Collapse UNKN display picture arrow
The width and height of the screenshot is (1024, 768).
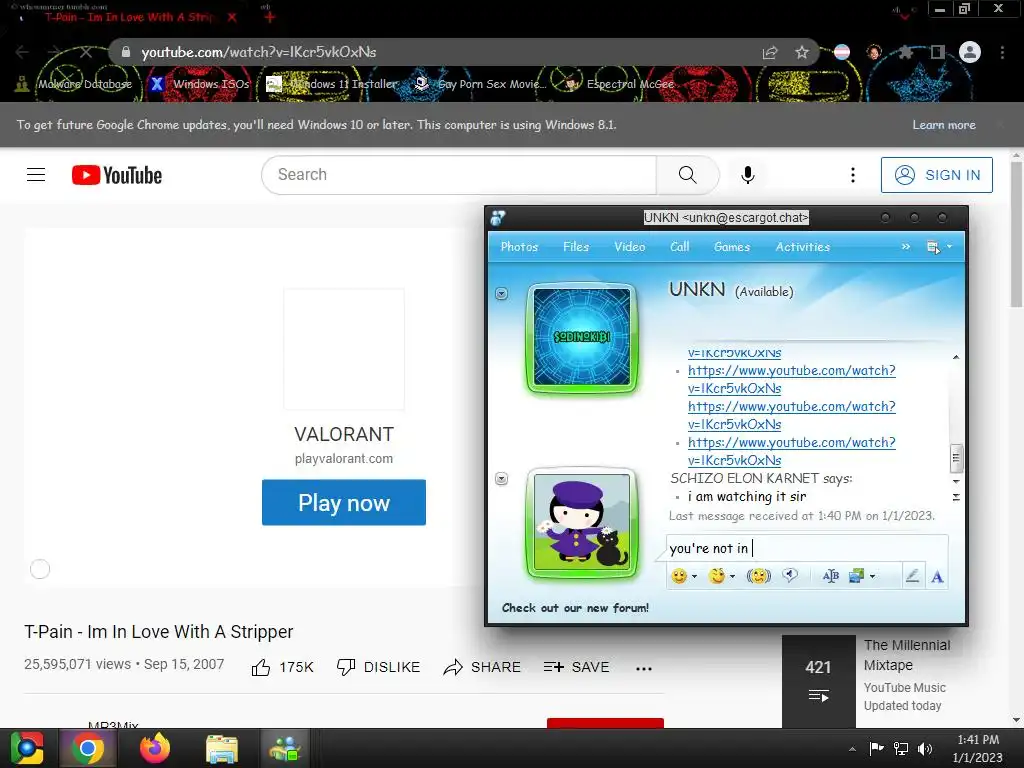[x=502, y=293]
